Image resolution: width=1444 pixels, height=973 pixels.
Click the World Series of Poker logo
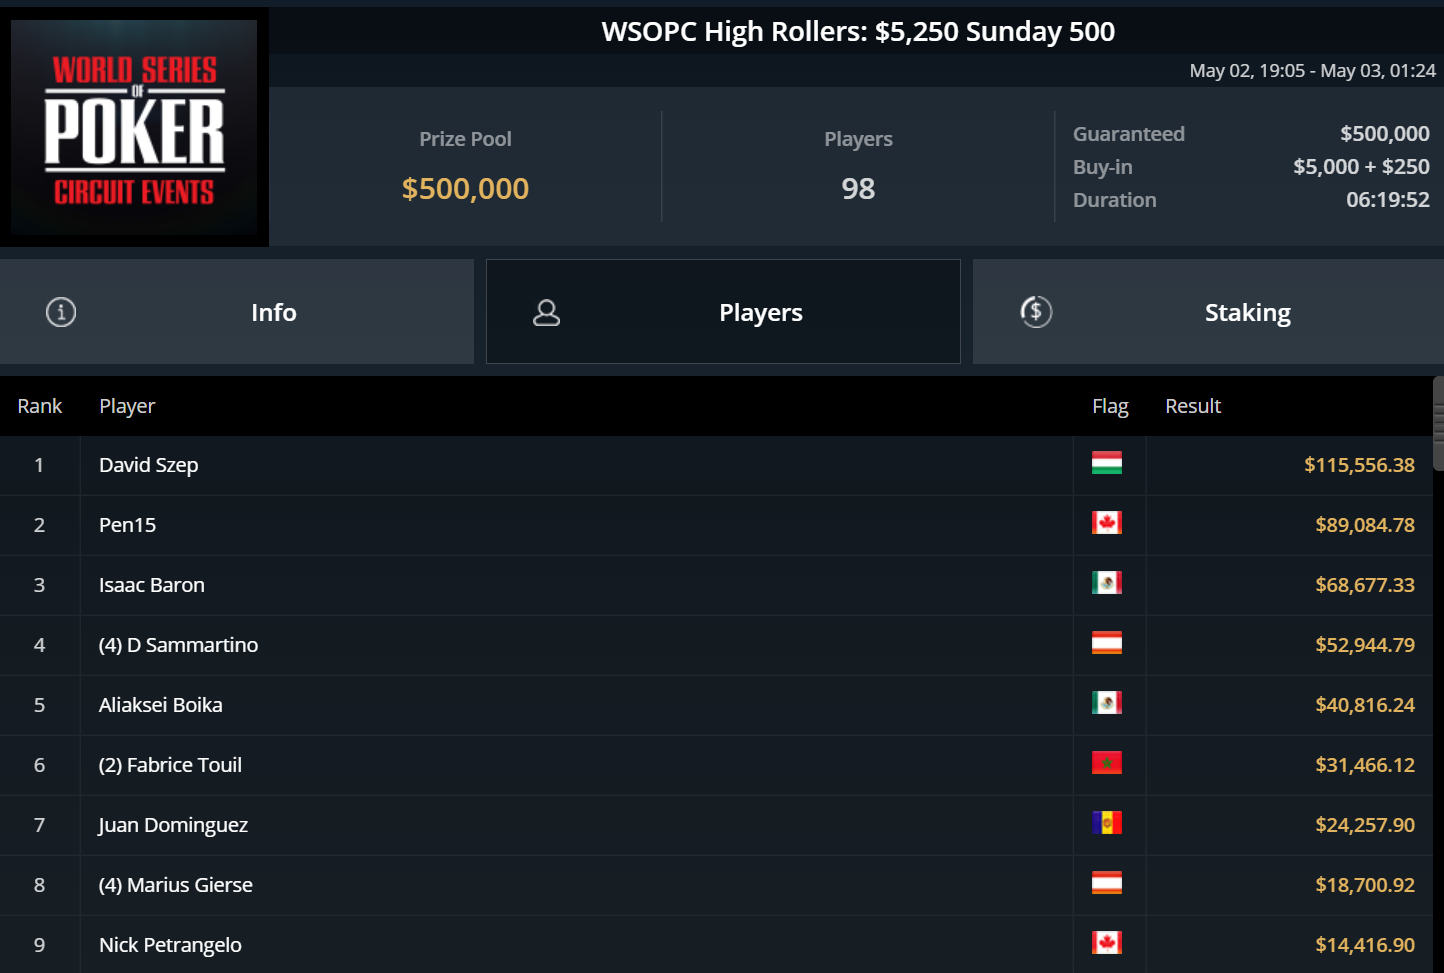(134, 128)
